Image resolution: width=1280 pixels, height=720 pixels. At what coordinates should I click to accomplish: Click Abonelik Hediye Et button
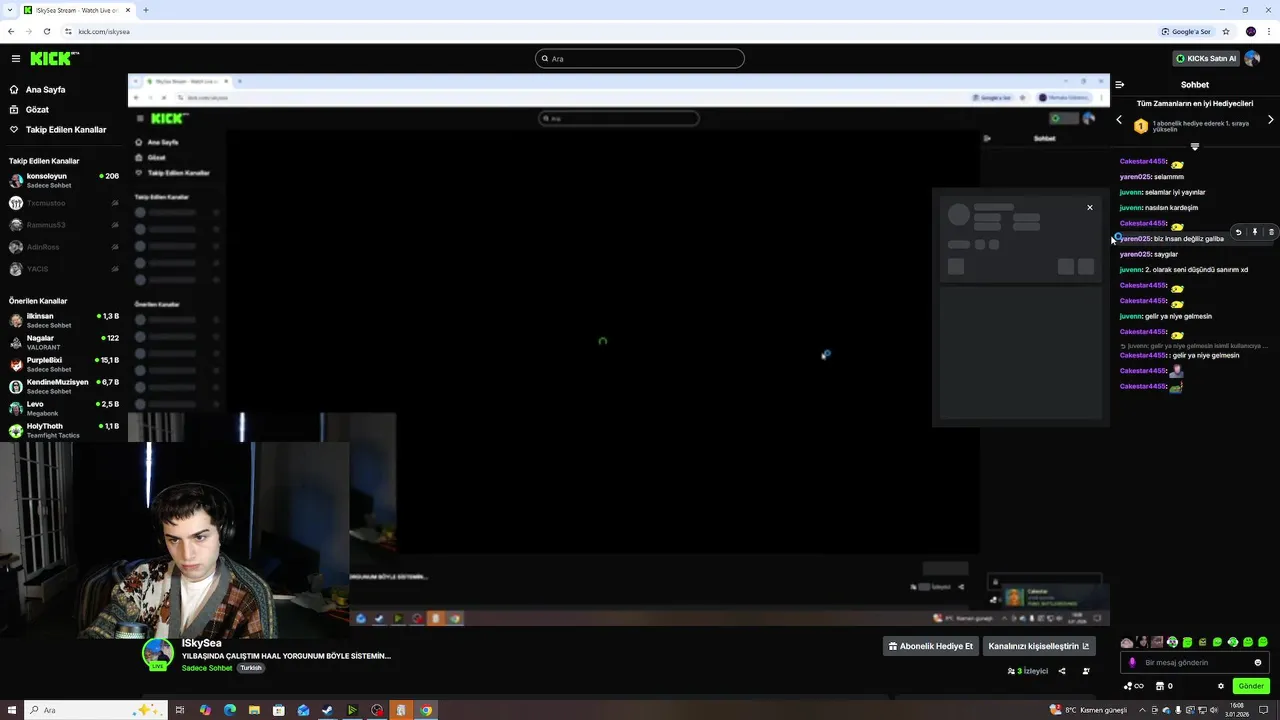click(x=930, y=646)
